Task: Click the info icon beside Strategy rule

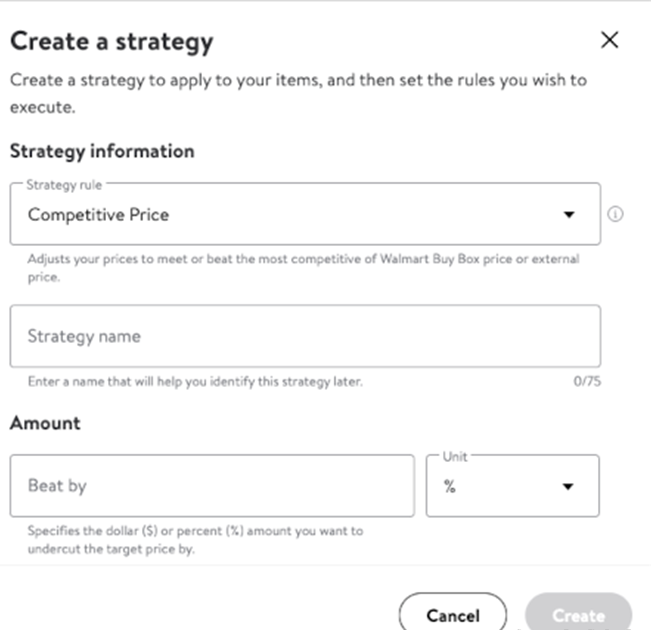Action: pos(615,214)
